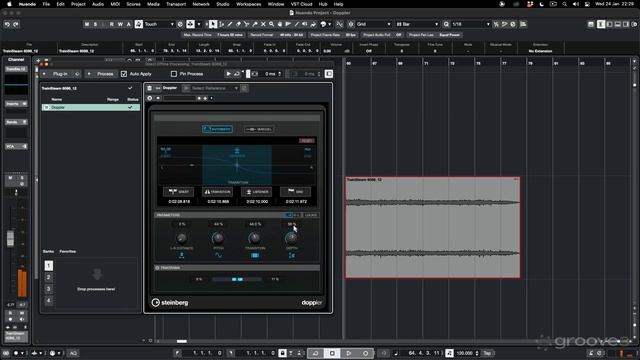Click the channel volume fader
The height and width of the screenshot is (360, 640).
[x=10, y=238]
